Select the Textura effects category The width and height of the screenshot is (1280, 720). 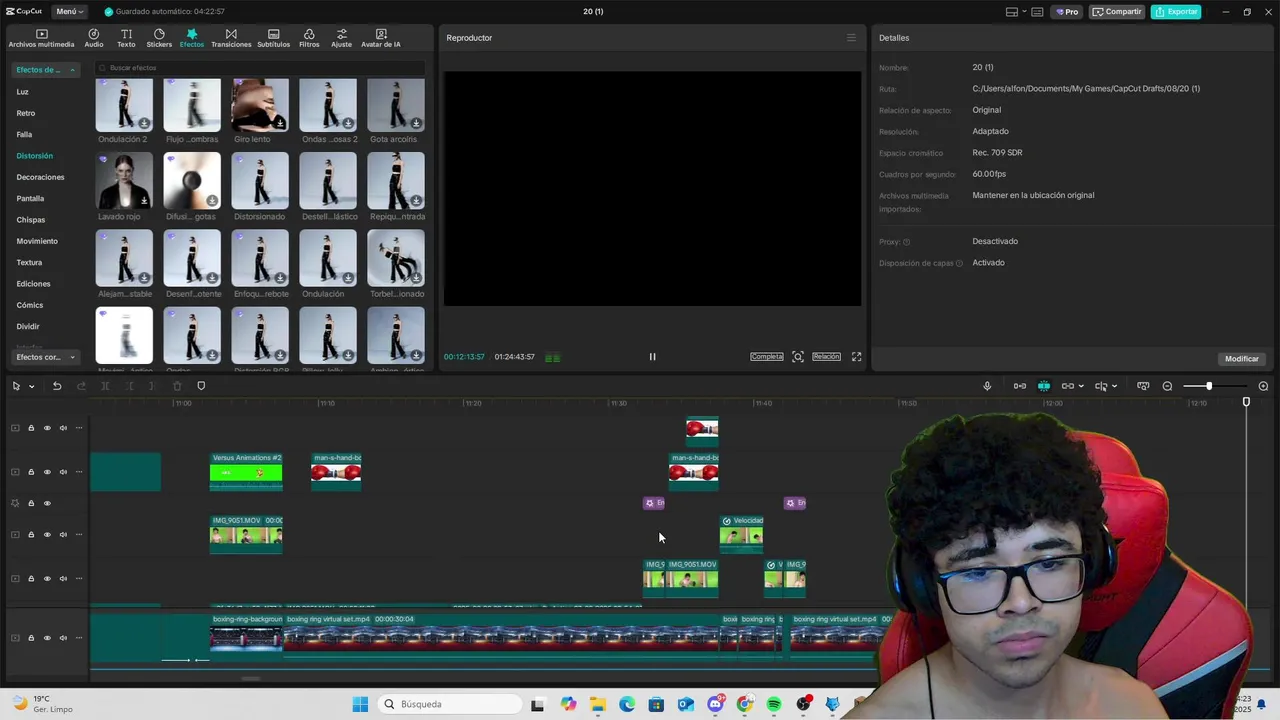coord(29,262)
